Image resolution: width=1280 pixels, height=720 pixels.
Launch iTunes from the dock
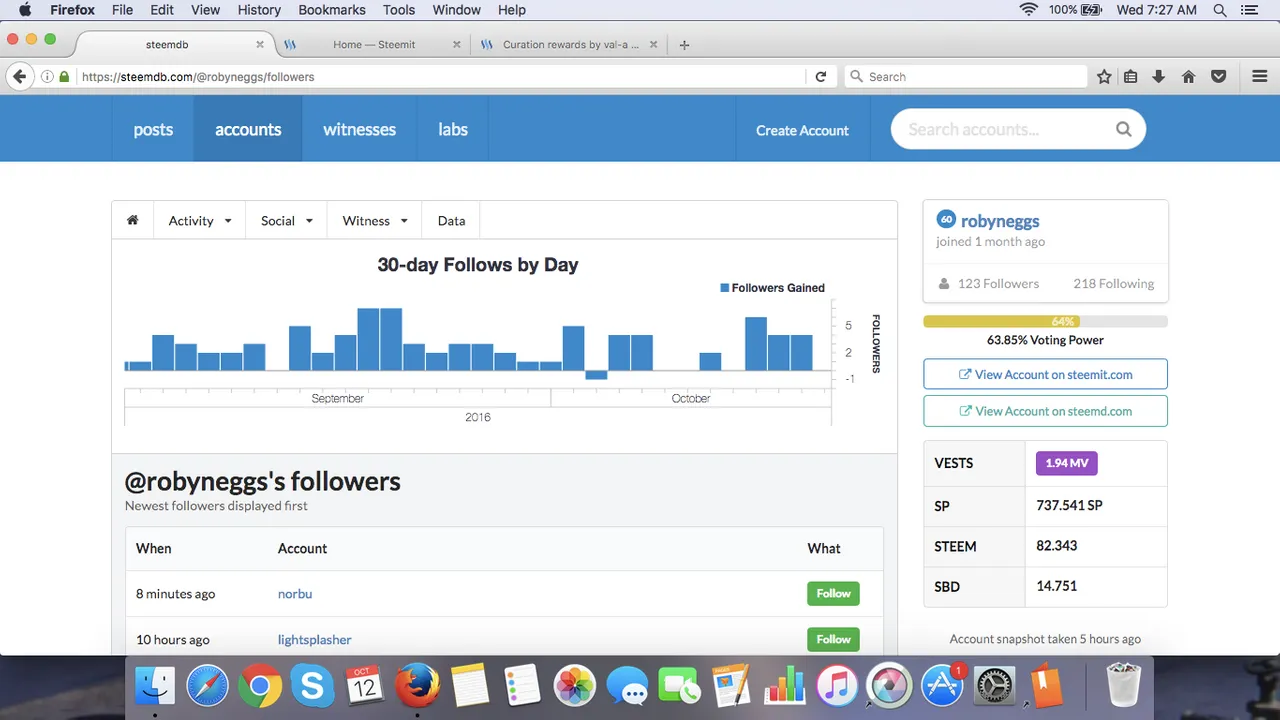[x=837, y=686]
